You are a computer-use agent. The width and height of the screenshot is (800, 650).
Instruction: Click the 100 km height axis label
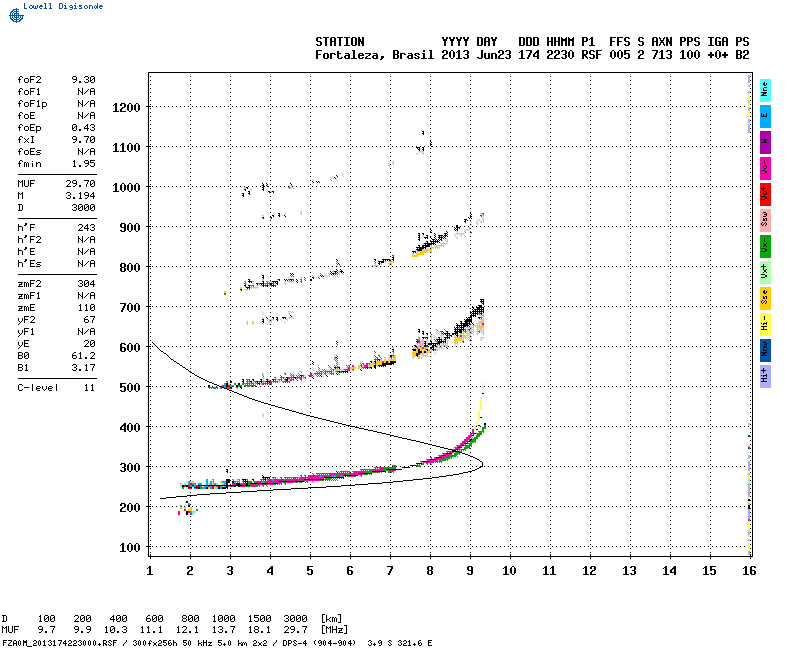point(130,548)
